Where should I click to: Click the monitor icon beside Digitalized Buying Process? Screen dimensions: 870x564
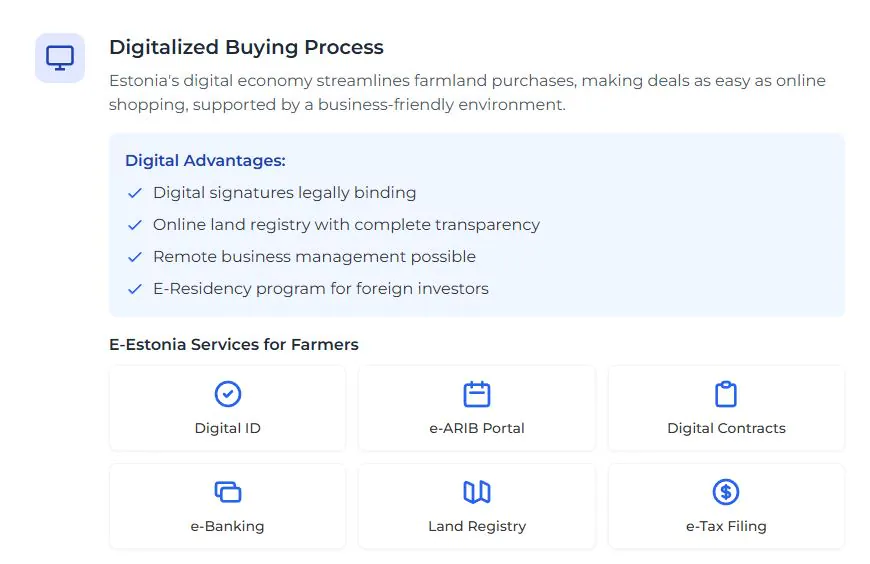[60, 58]
